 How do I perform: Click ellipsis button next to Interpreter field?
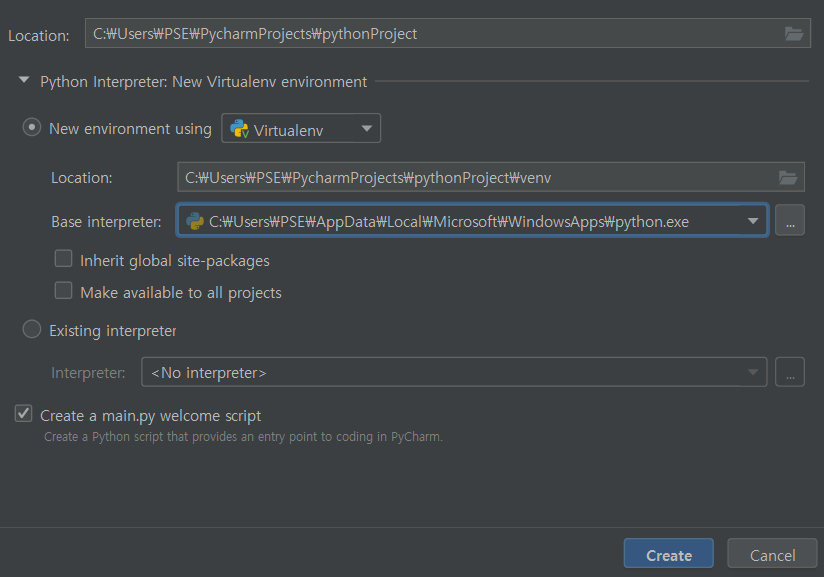tap(790, 372)
